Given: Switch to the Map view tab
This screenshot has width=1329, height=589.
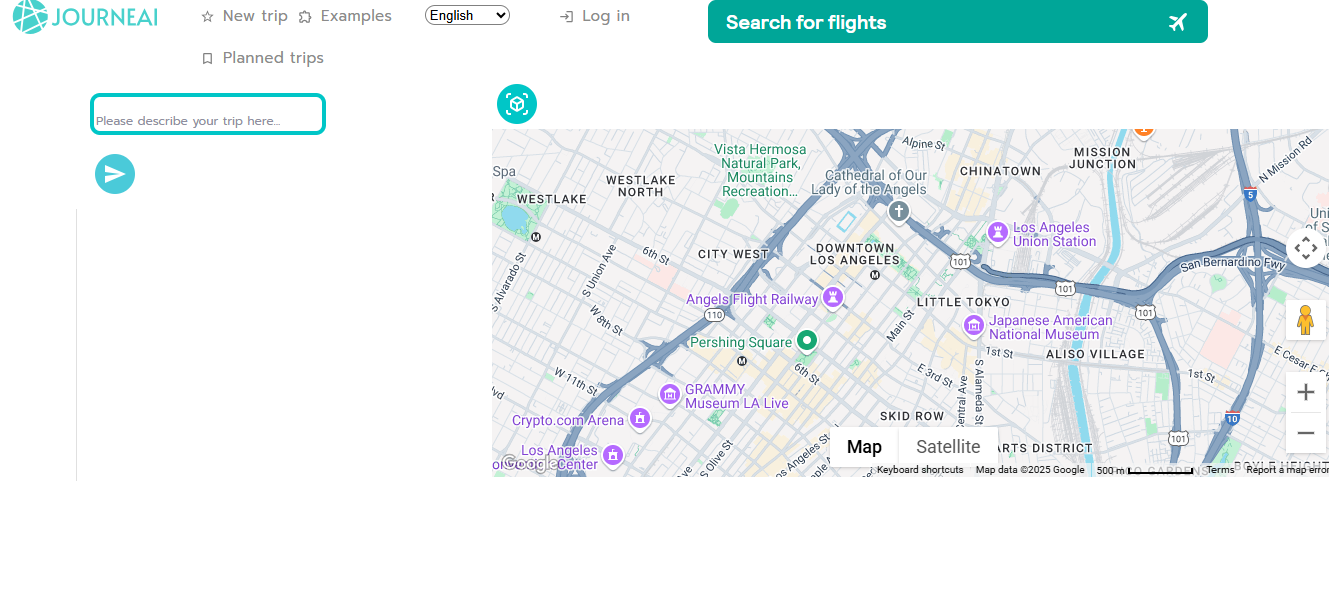Looking at the screenshot, I should (864, 447).
